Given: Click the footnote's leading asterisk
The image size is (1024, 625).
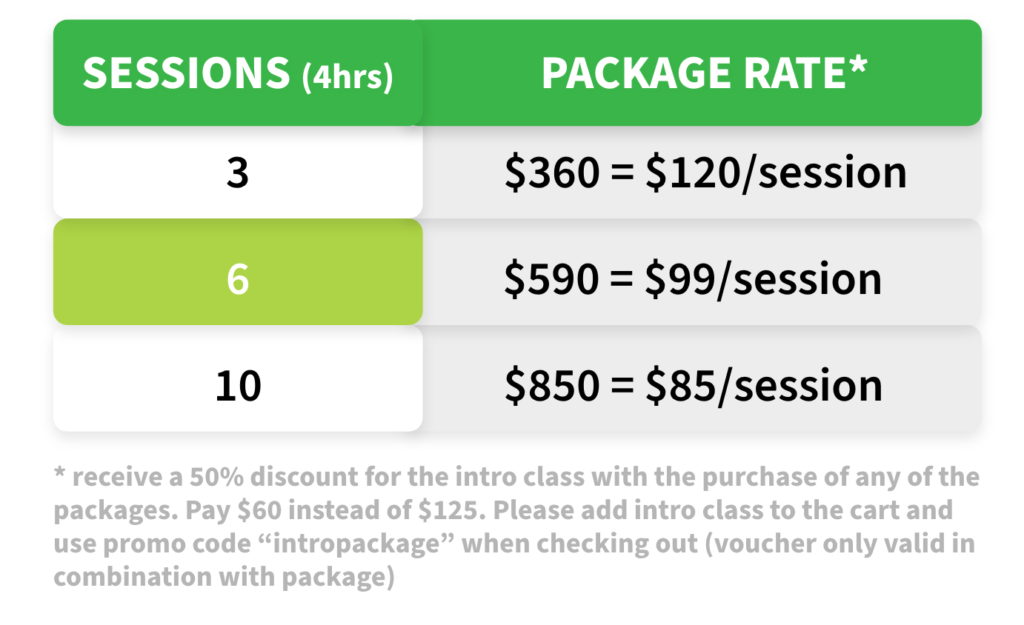Looking at the screenshot, I should pos(60,473).
